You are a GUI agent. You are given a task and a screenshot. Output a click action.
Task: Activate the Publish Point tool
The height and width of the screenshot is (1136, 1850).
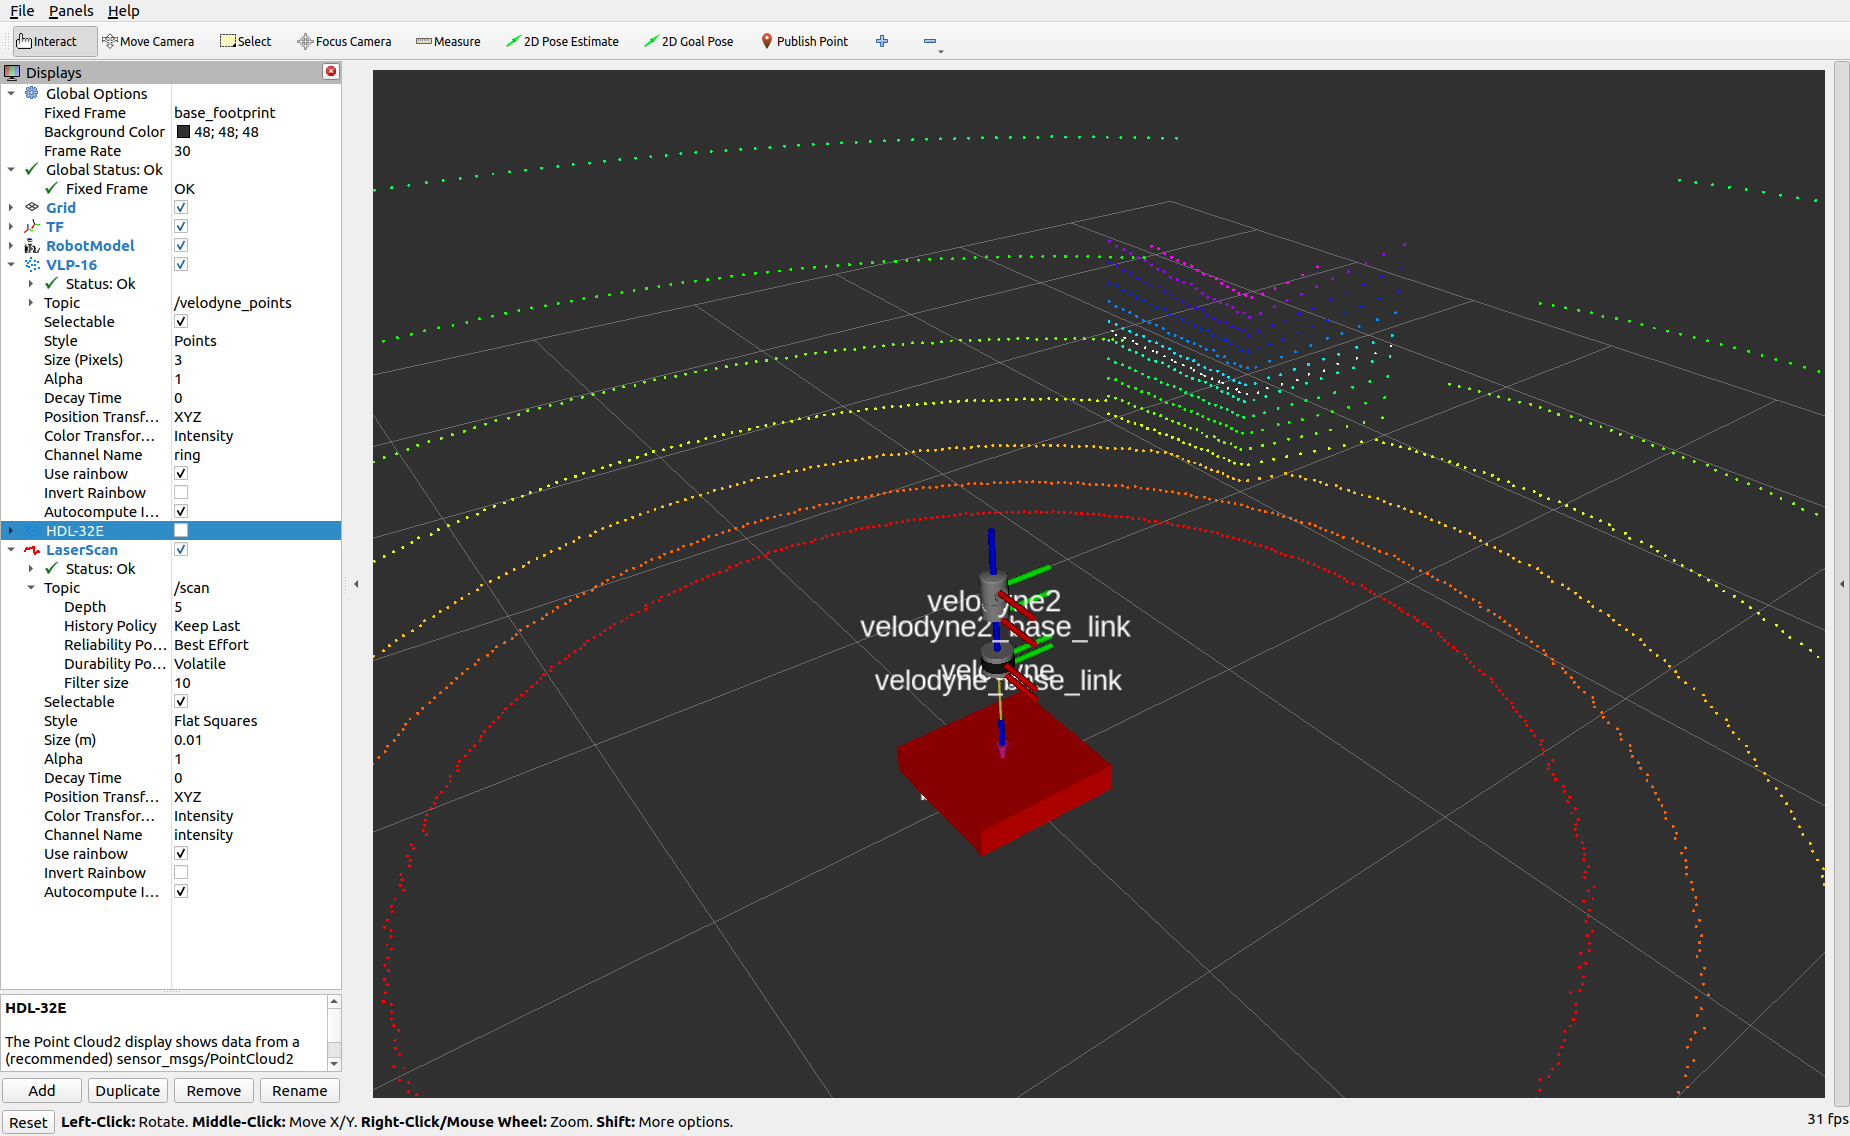click(805, 41)
